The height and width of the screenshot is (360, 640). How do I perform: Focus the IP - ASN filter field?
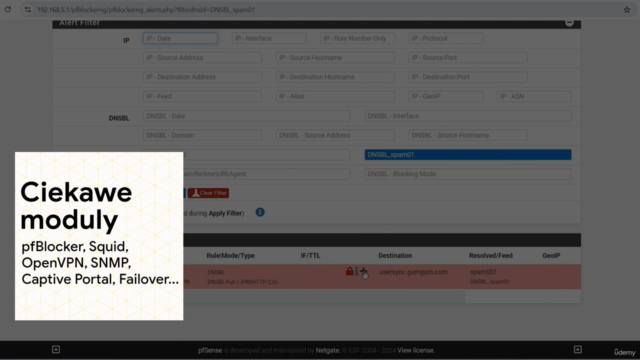tap(534, 96)
